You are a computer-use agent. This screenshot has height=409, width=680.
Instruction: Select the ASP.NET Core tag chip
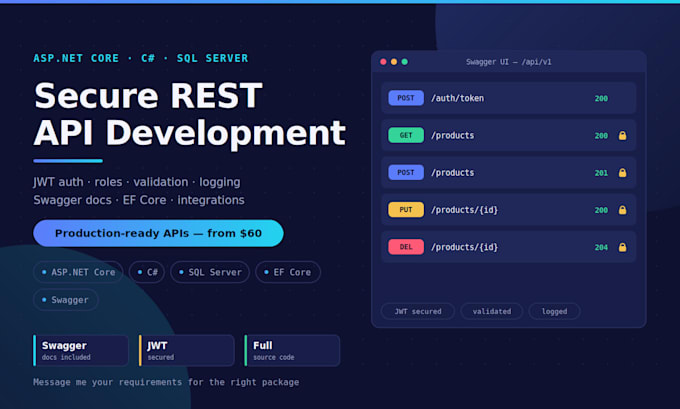point(78,272)
